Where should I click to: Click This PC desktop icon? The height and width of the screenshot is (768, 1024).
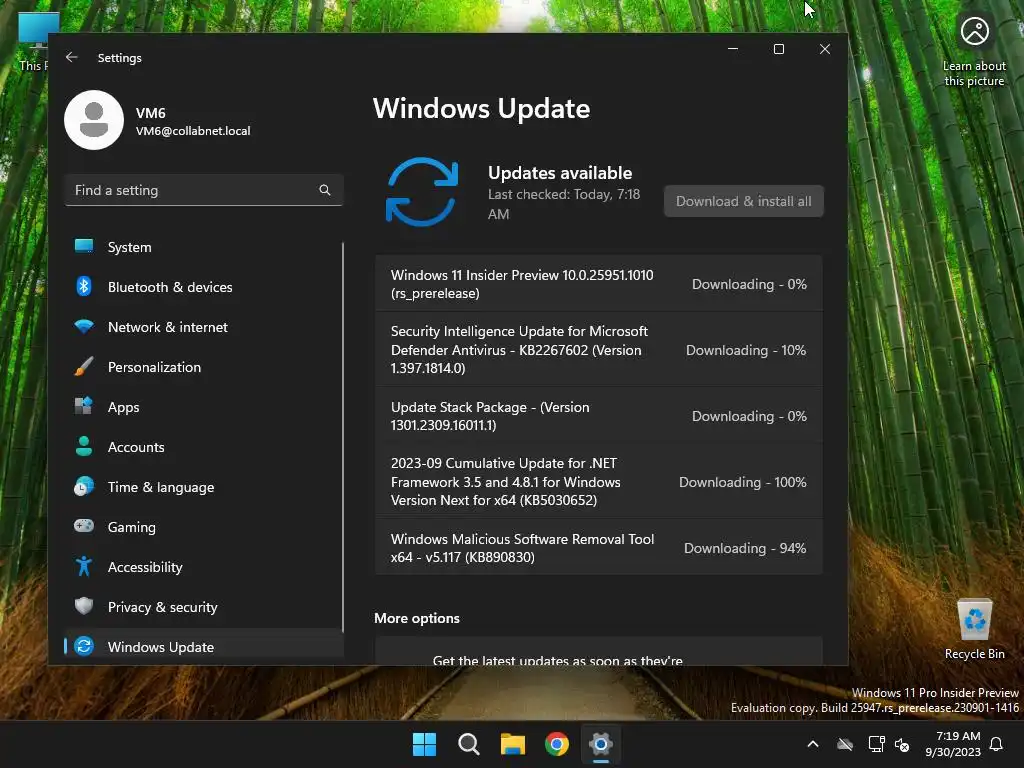click(x=33, y=40)
